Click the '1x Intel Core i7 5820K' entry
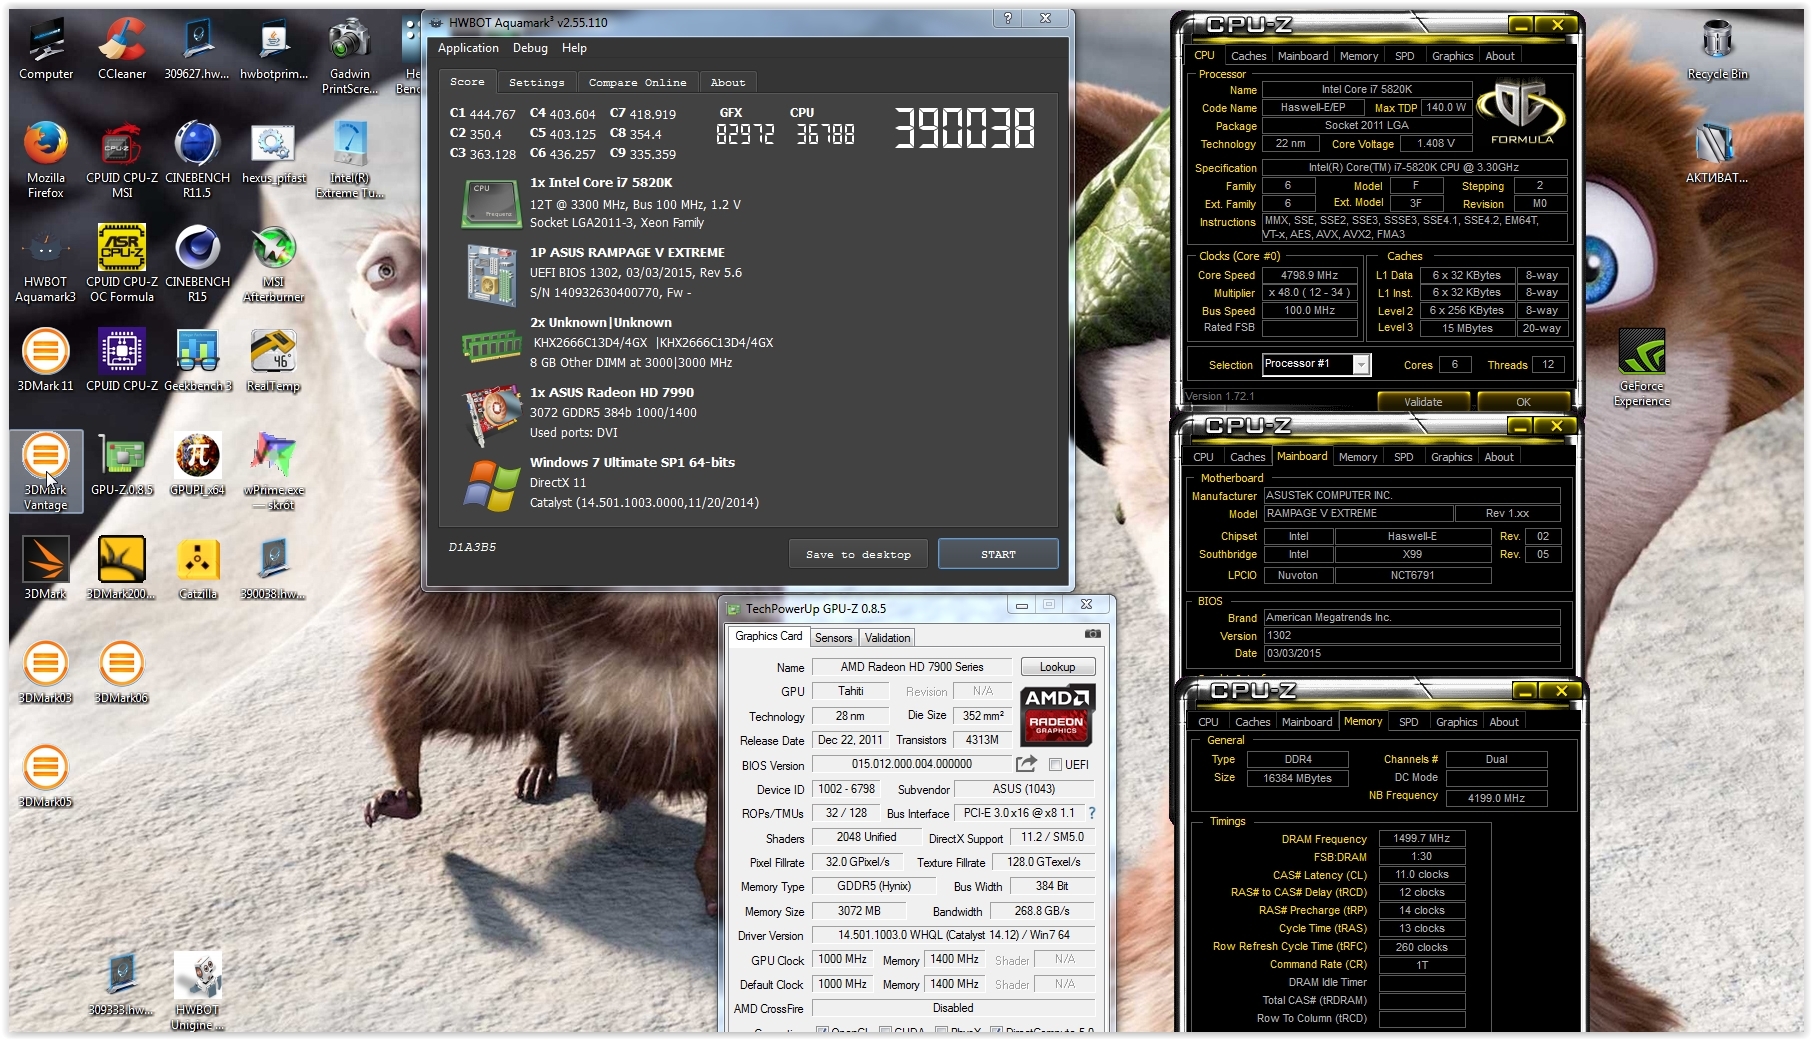The image size is (1812, 1040). click(601, 183)
